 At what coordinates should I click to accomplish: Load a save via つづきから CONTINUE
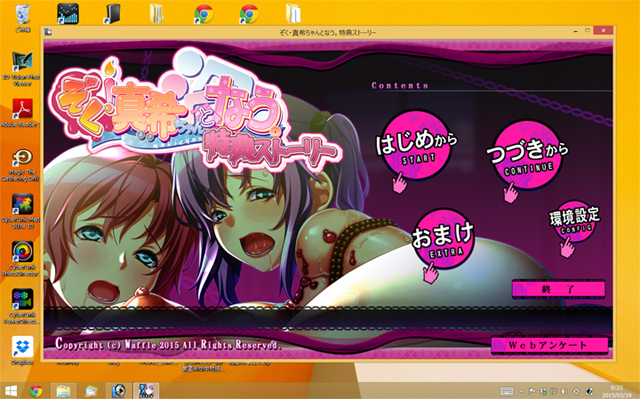coord(527,155)
